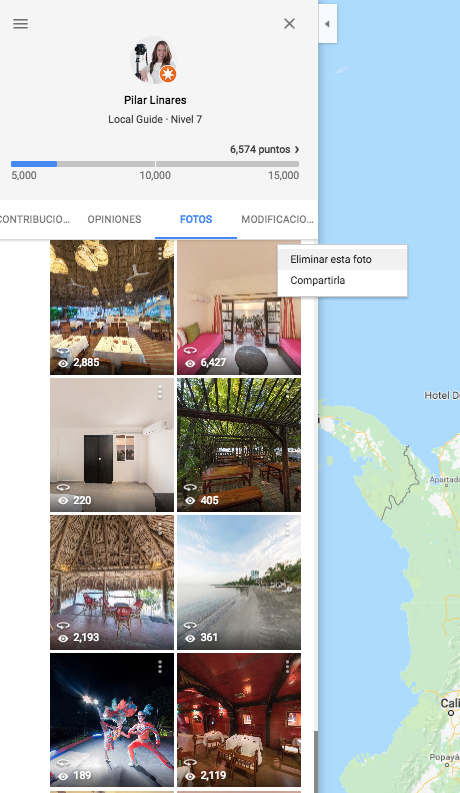Click Pilar Linares profile avatar
Image resolution: width=460 pixels, height=793 pixels.
coord(154,61)
